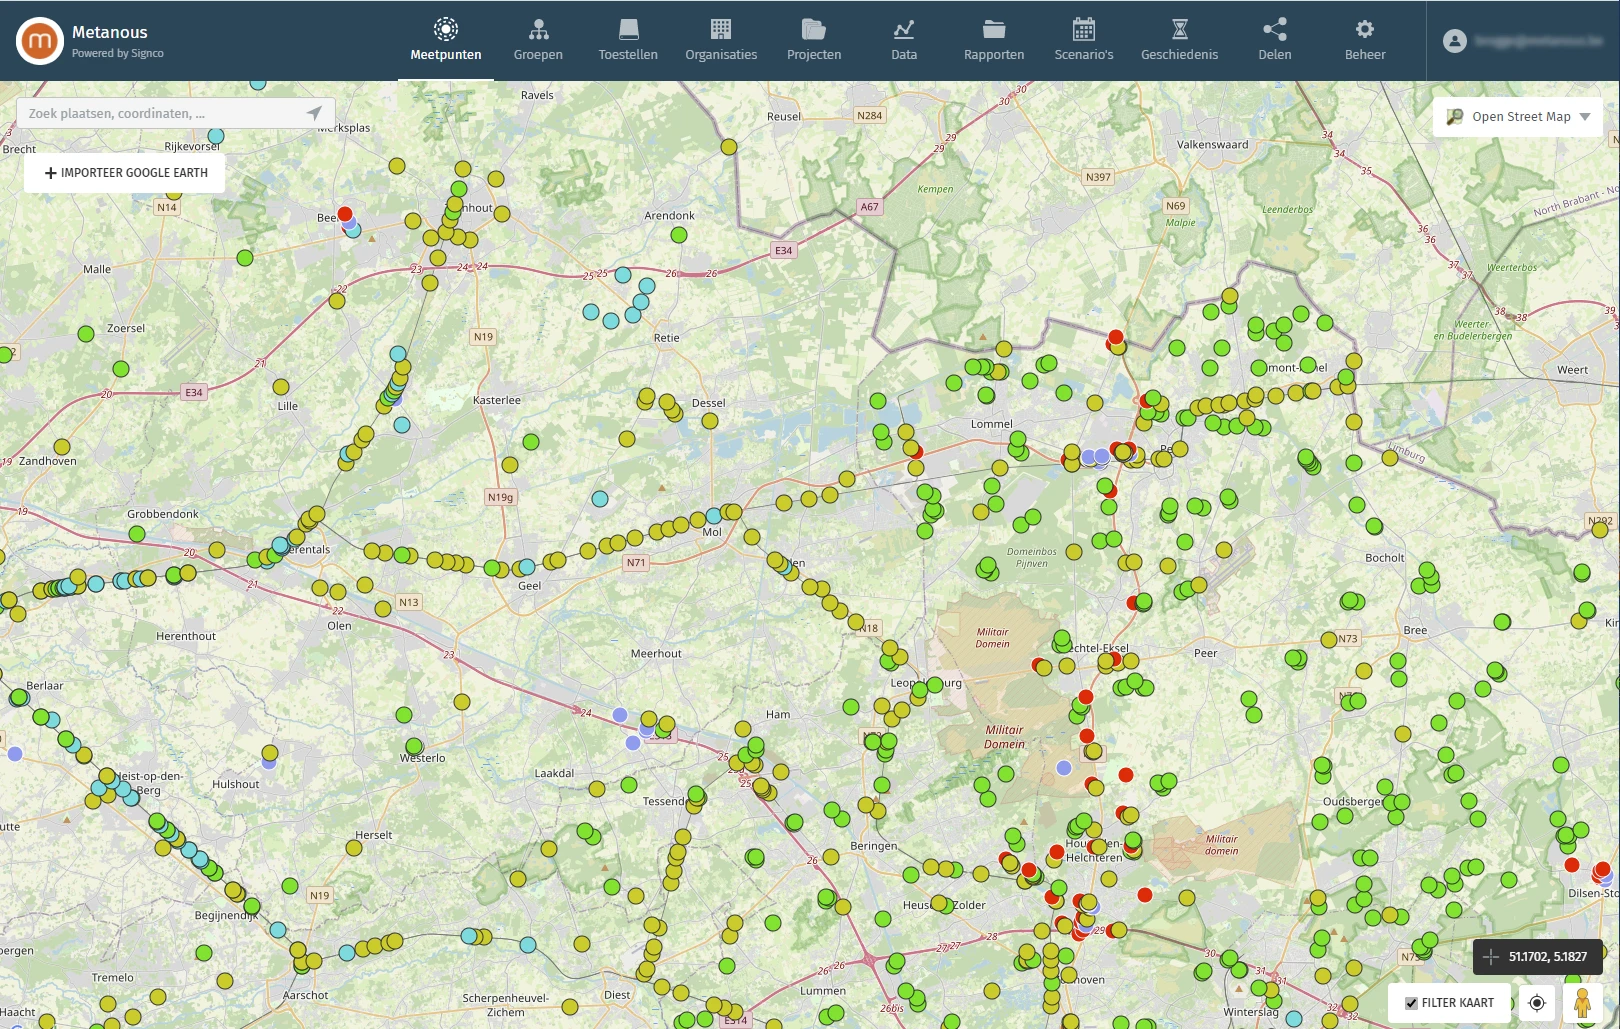Viewport: 1620px width, 1029px height.
Task: Click the locate-me crosshair button
Action: pos(1537,1003)
